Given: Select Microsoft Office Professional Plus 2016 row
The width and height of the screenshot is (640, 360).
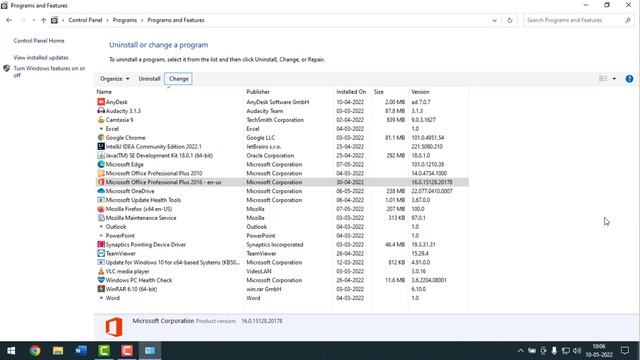Looking at the screenshot, I should [282, 182].
